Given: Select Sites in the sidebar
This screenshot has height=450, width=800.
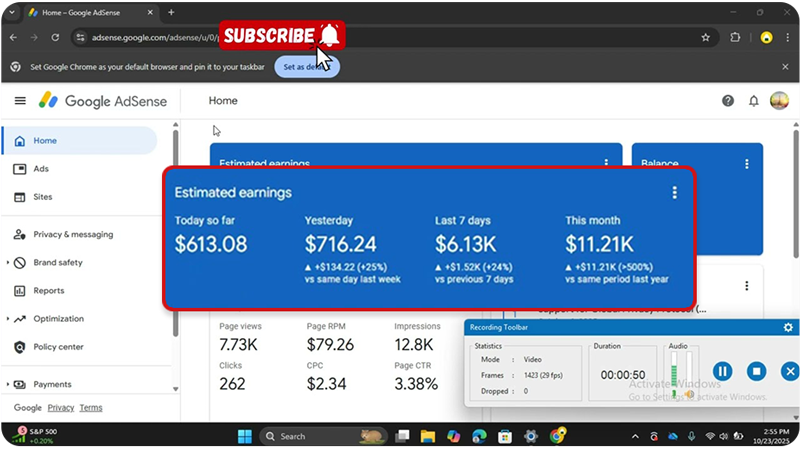Looking at the screenshot, I should (43, 197).
